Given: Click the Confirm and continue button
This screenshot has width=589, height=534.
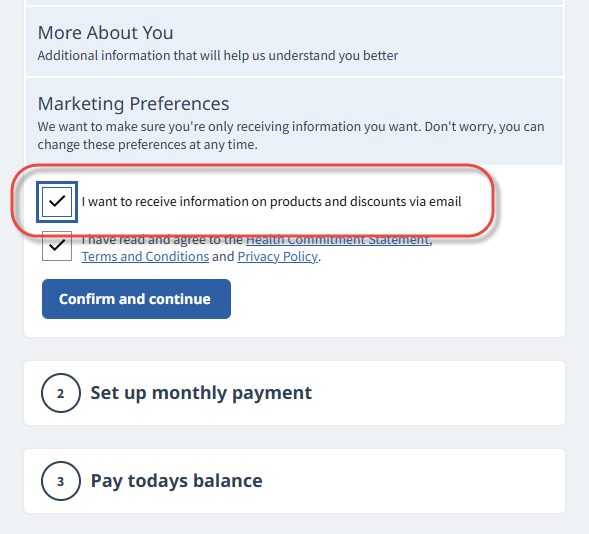Looking at the screenshot, I should pyautogui.click(x=136, y=299).
